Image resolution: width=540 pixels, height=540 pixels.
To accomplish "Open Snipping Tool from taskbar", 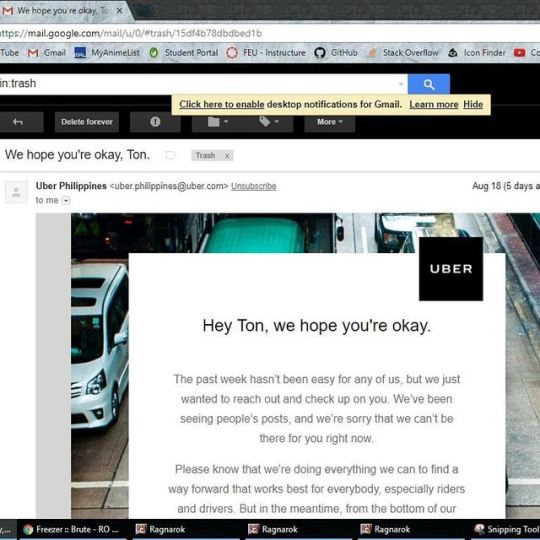I will pos(506,529).
